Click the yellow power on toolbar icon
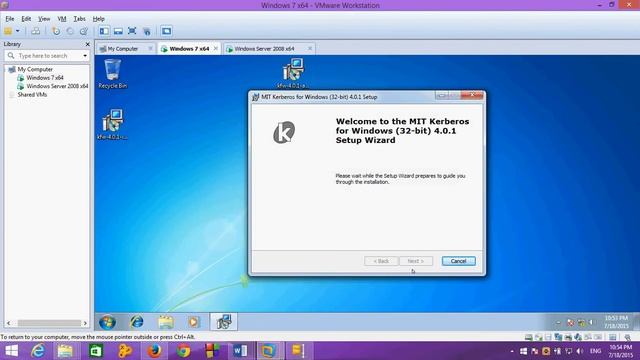This screenshot has width=640, height=360. pyautogui.click(x=8, y=31)
